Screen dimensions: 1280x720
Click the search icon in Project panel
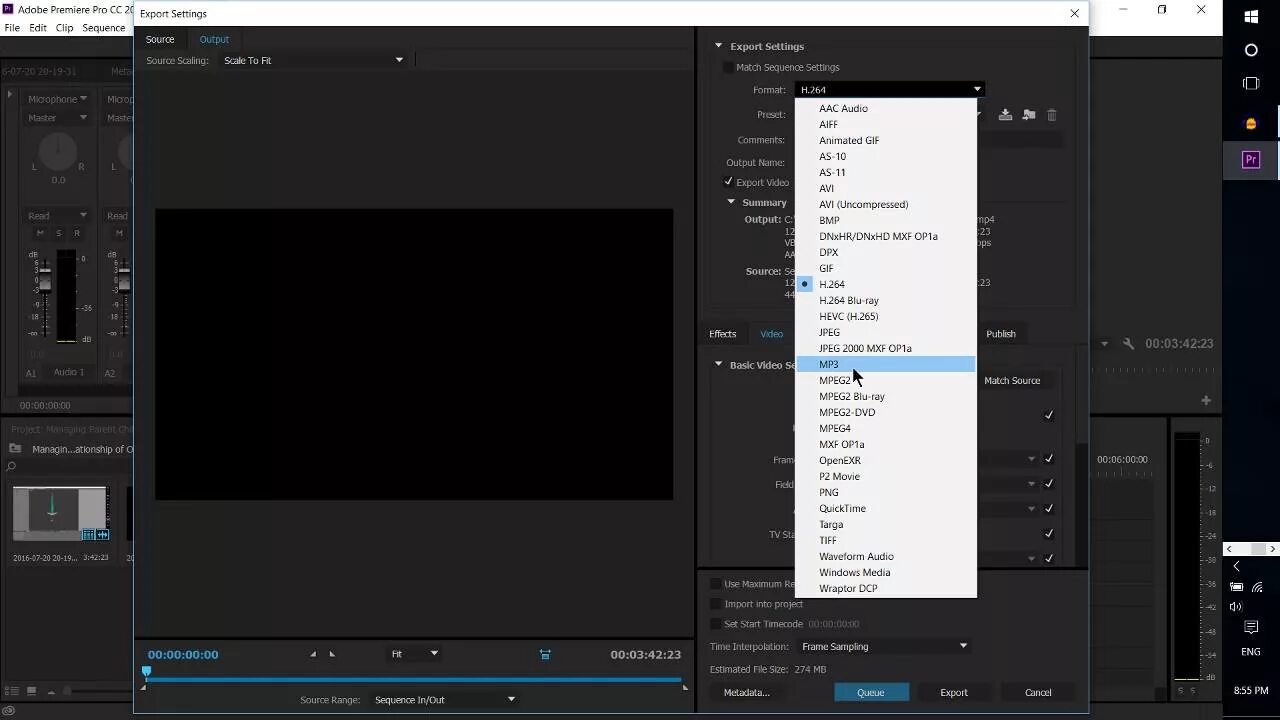click(12, 467)
